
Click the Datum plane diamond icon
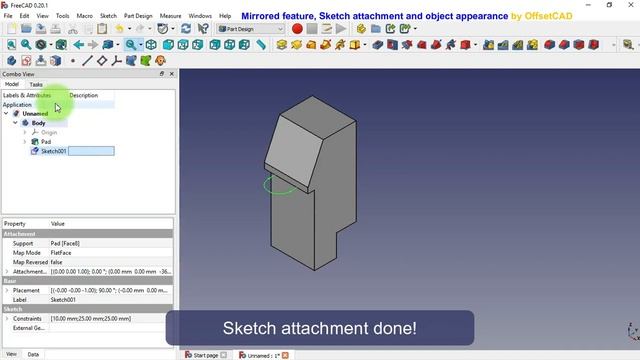click(102, 61)
